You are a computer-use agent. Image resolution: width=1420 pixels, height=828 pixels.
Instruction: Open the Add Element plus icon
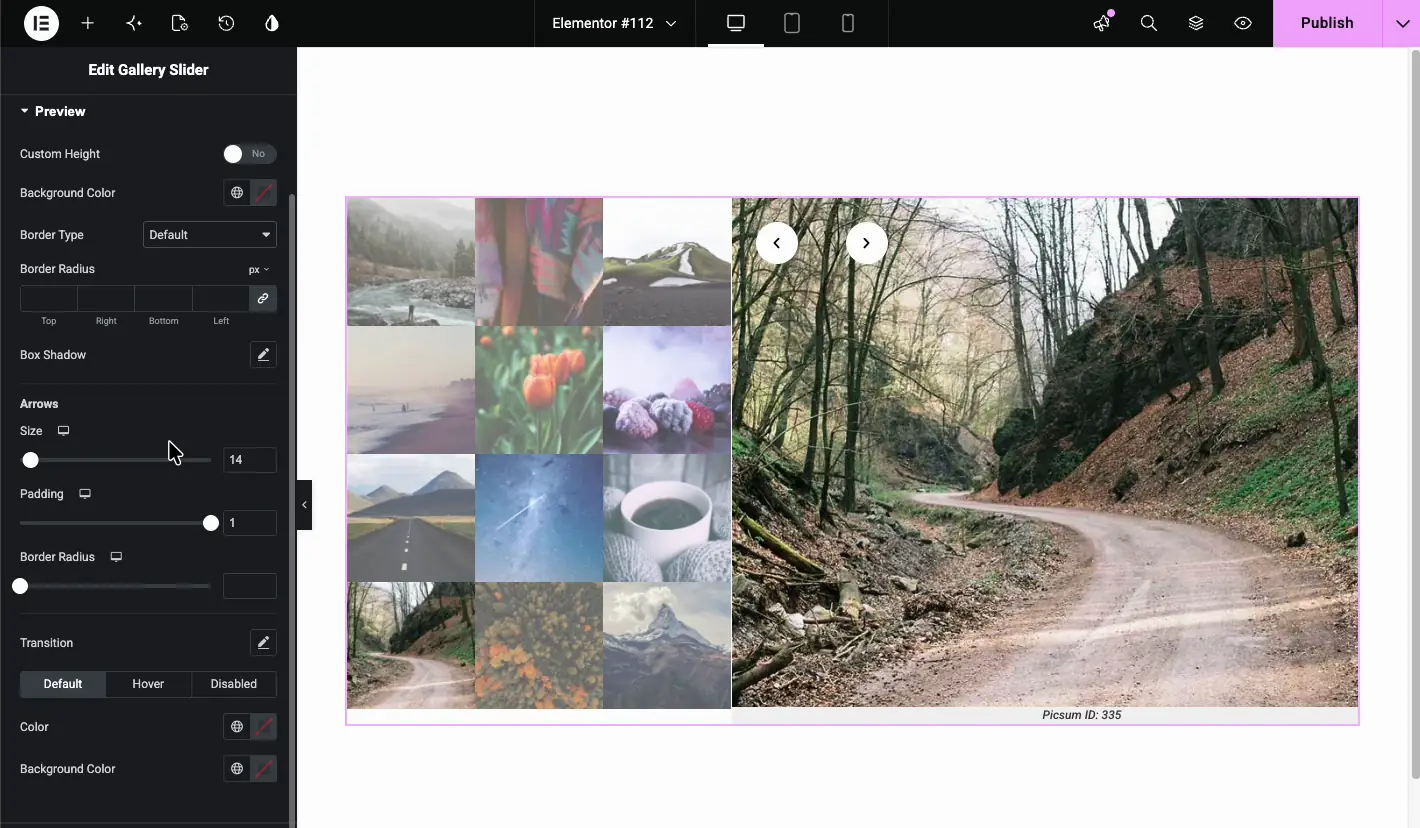point(88,23)
